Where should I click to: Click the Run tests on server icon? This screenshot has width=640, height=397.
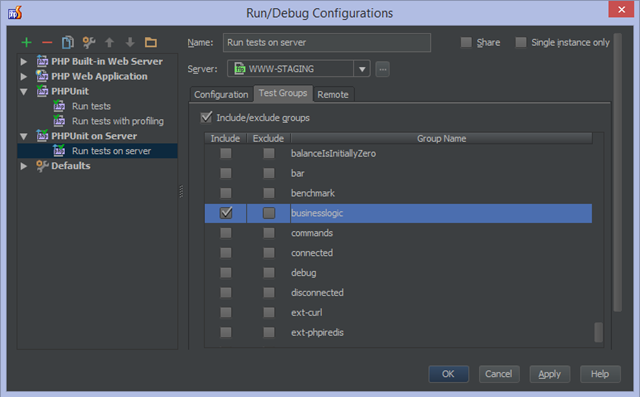(x=59, y=151)
